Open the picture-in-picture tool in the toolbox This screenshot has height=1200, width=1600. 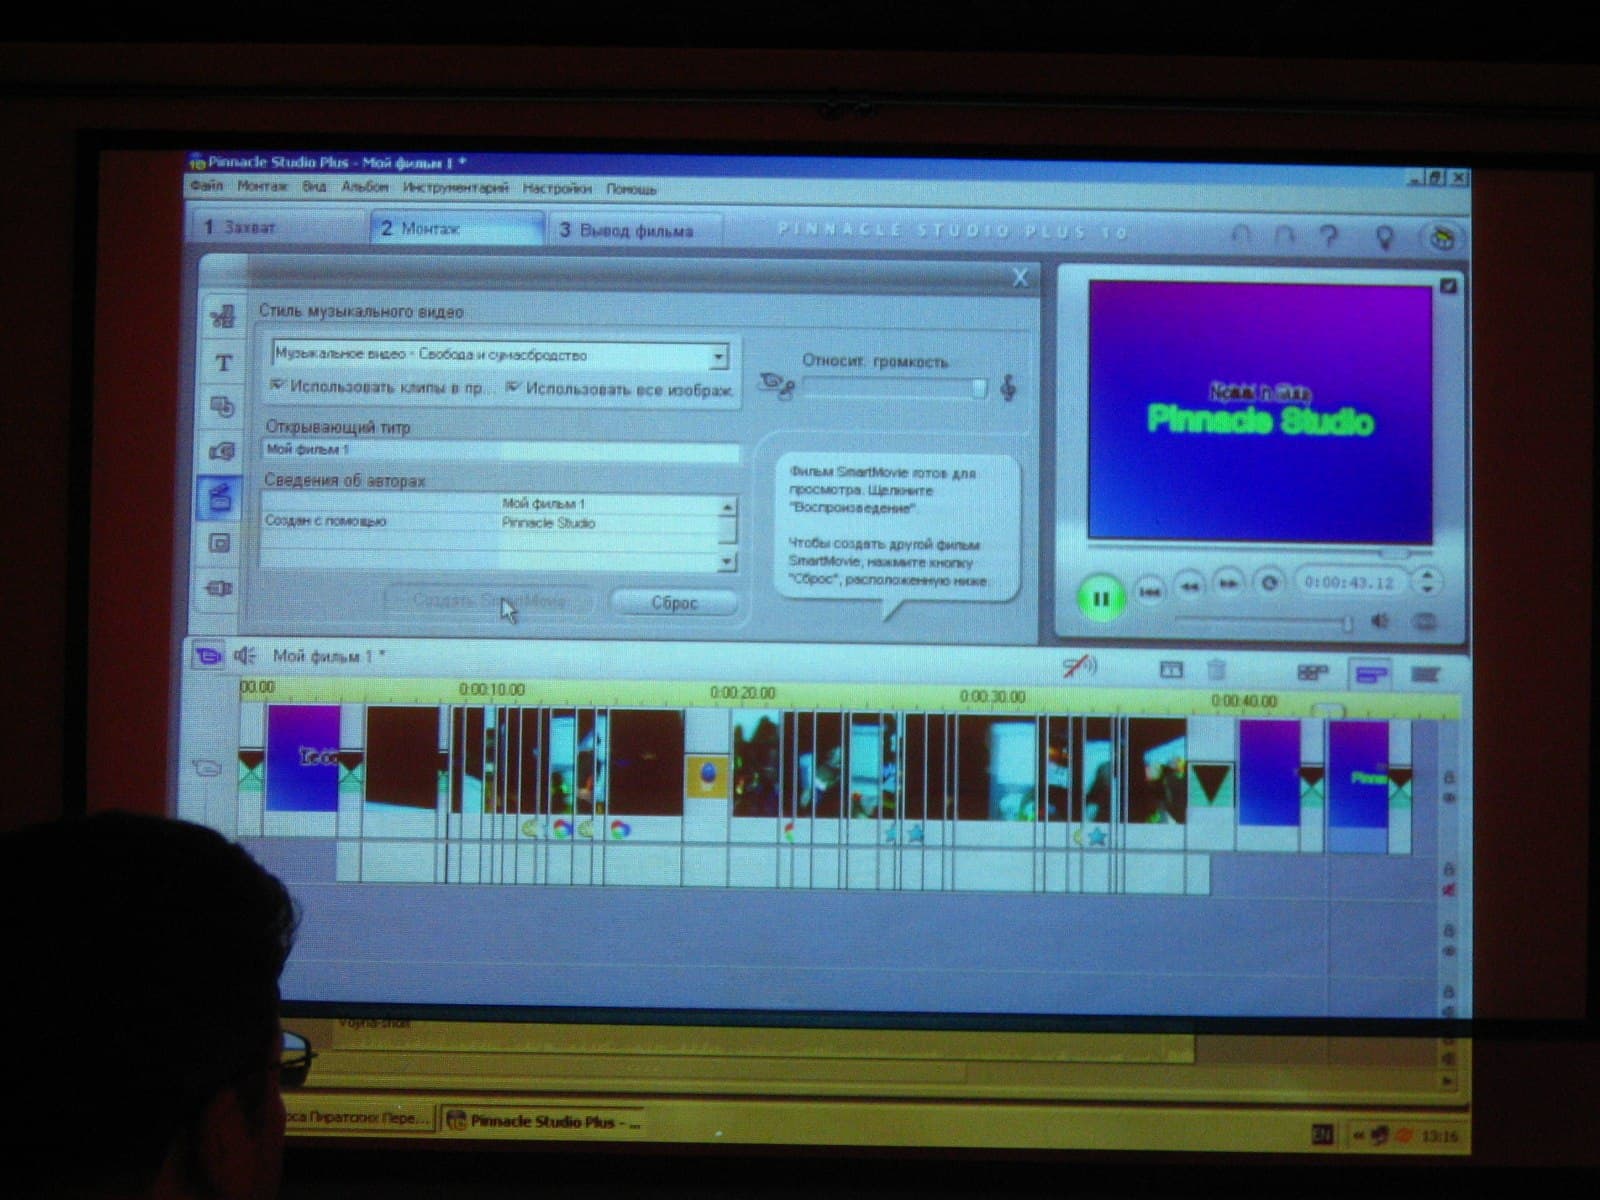pos(219,543)
